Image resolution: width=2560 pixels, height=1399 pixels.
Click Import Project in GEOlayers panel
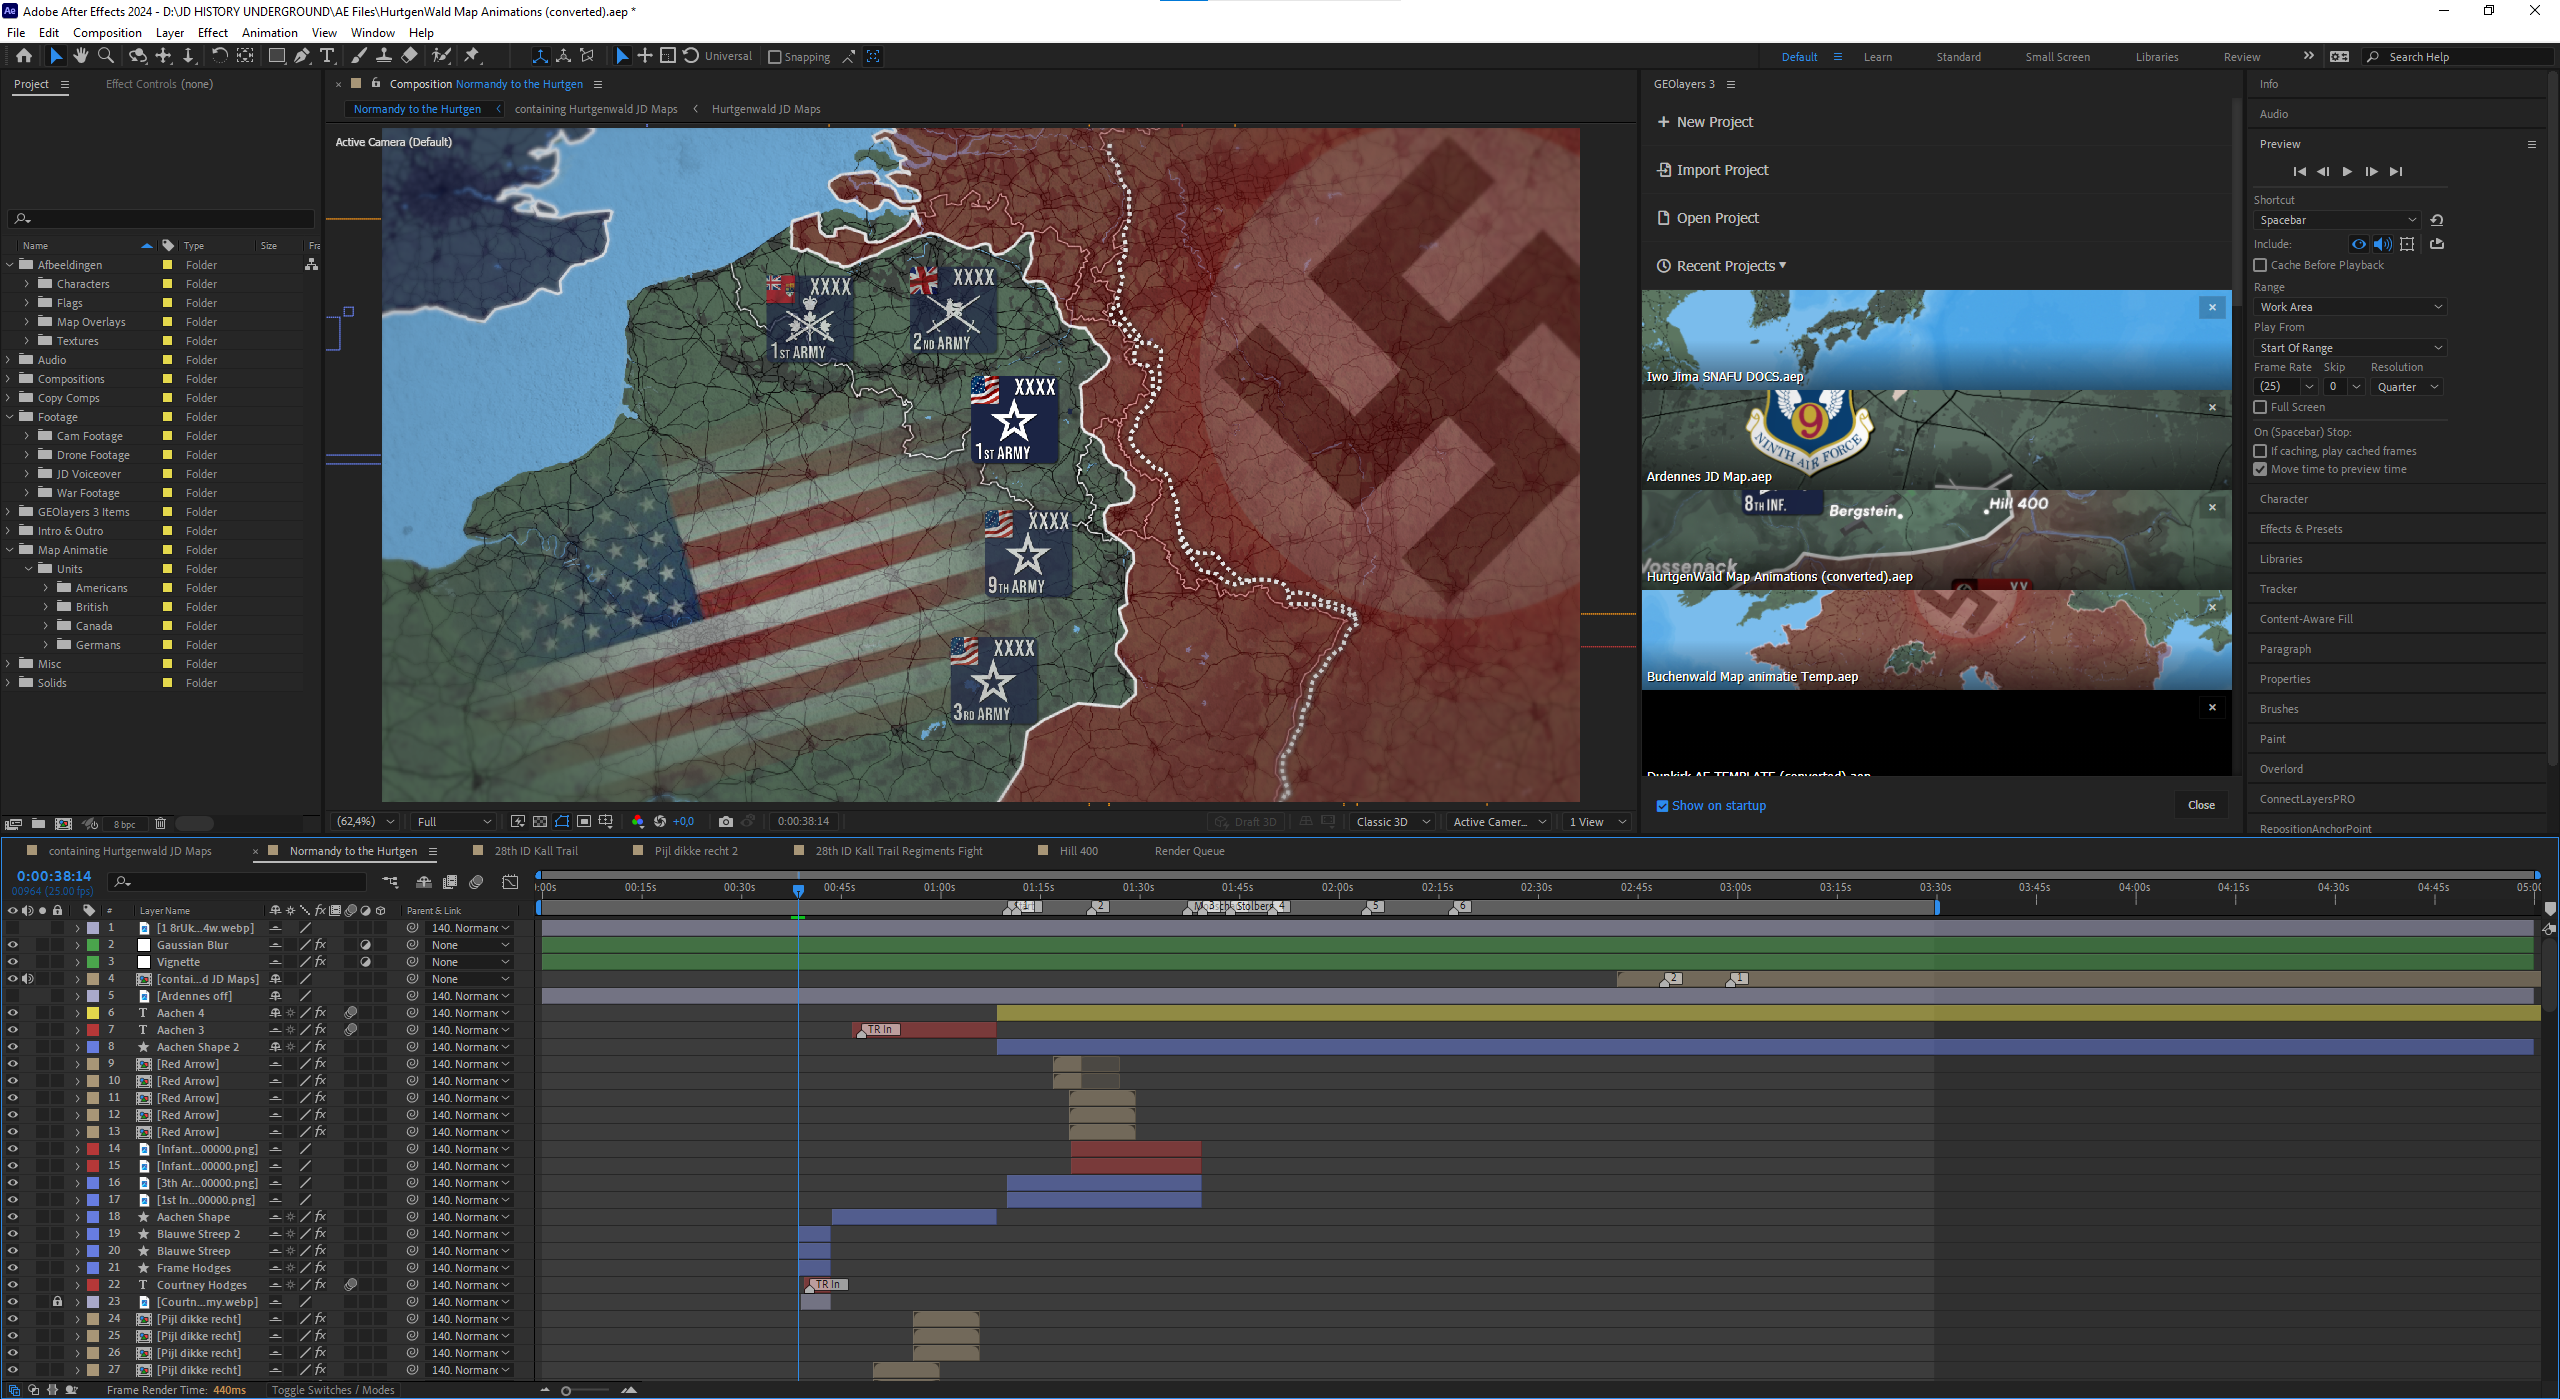point(1713,170)
